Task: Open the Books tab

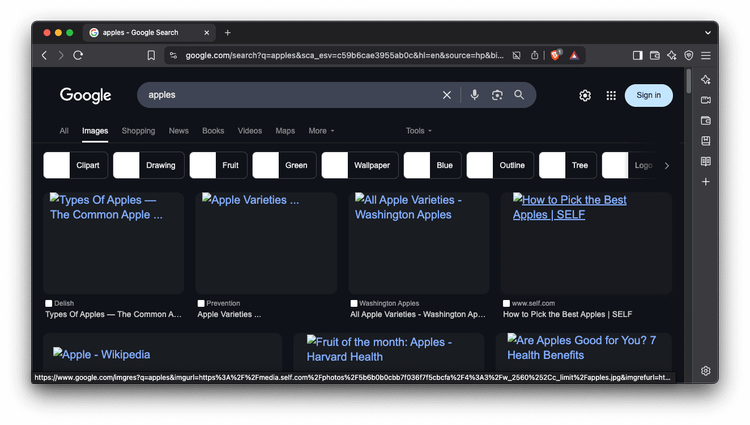Action: [x=213, y=131]
